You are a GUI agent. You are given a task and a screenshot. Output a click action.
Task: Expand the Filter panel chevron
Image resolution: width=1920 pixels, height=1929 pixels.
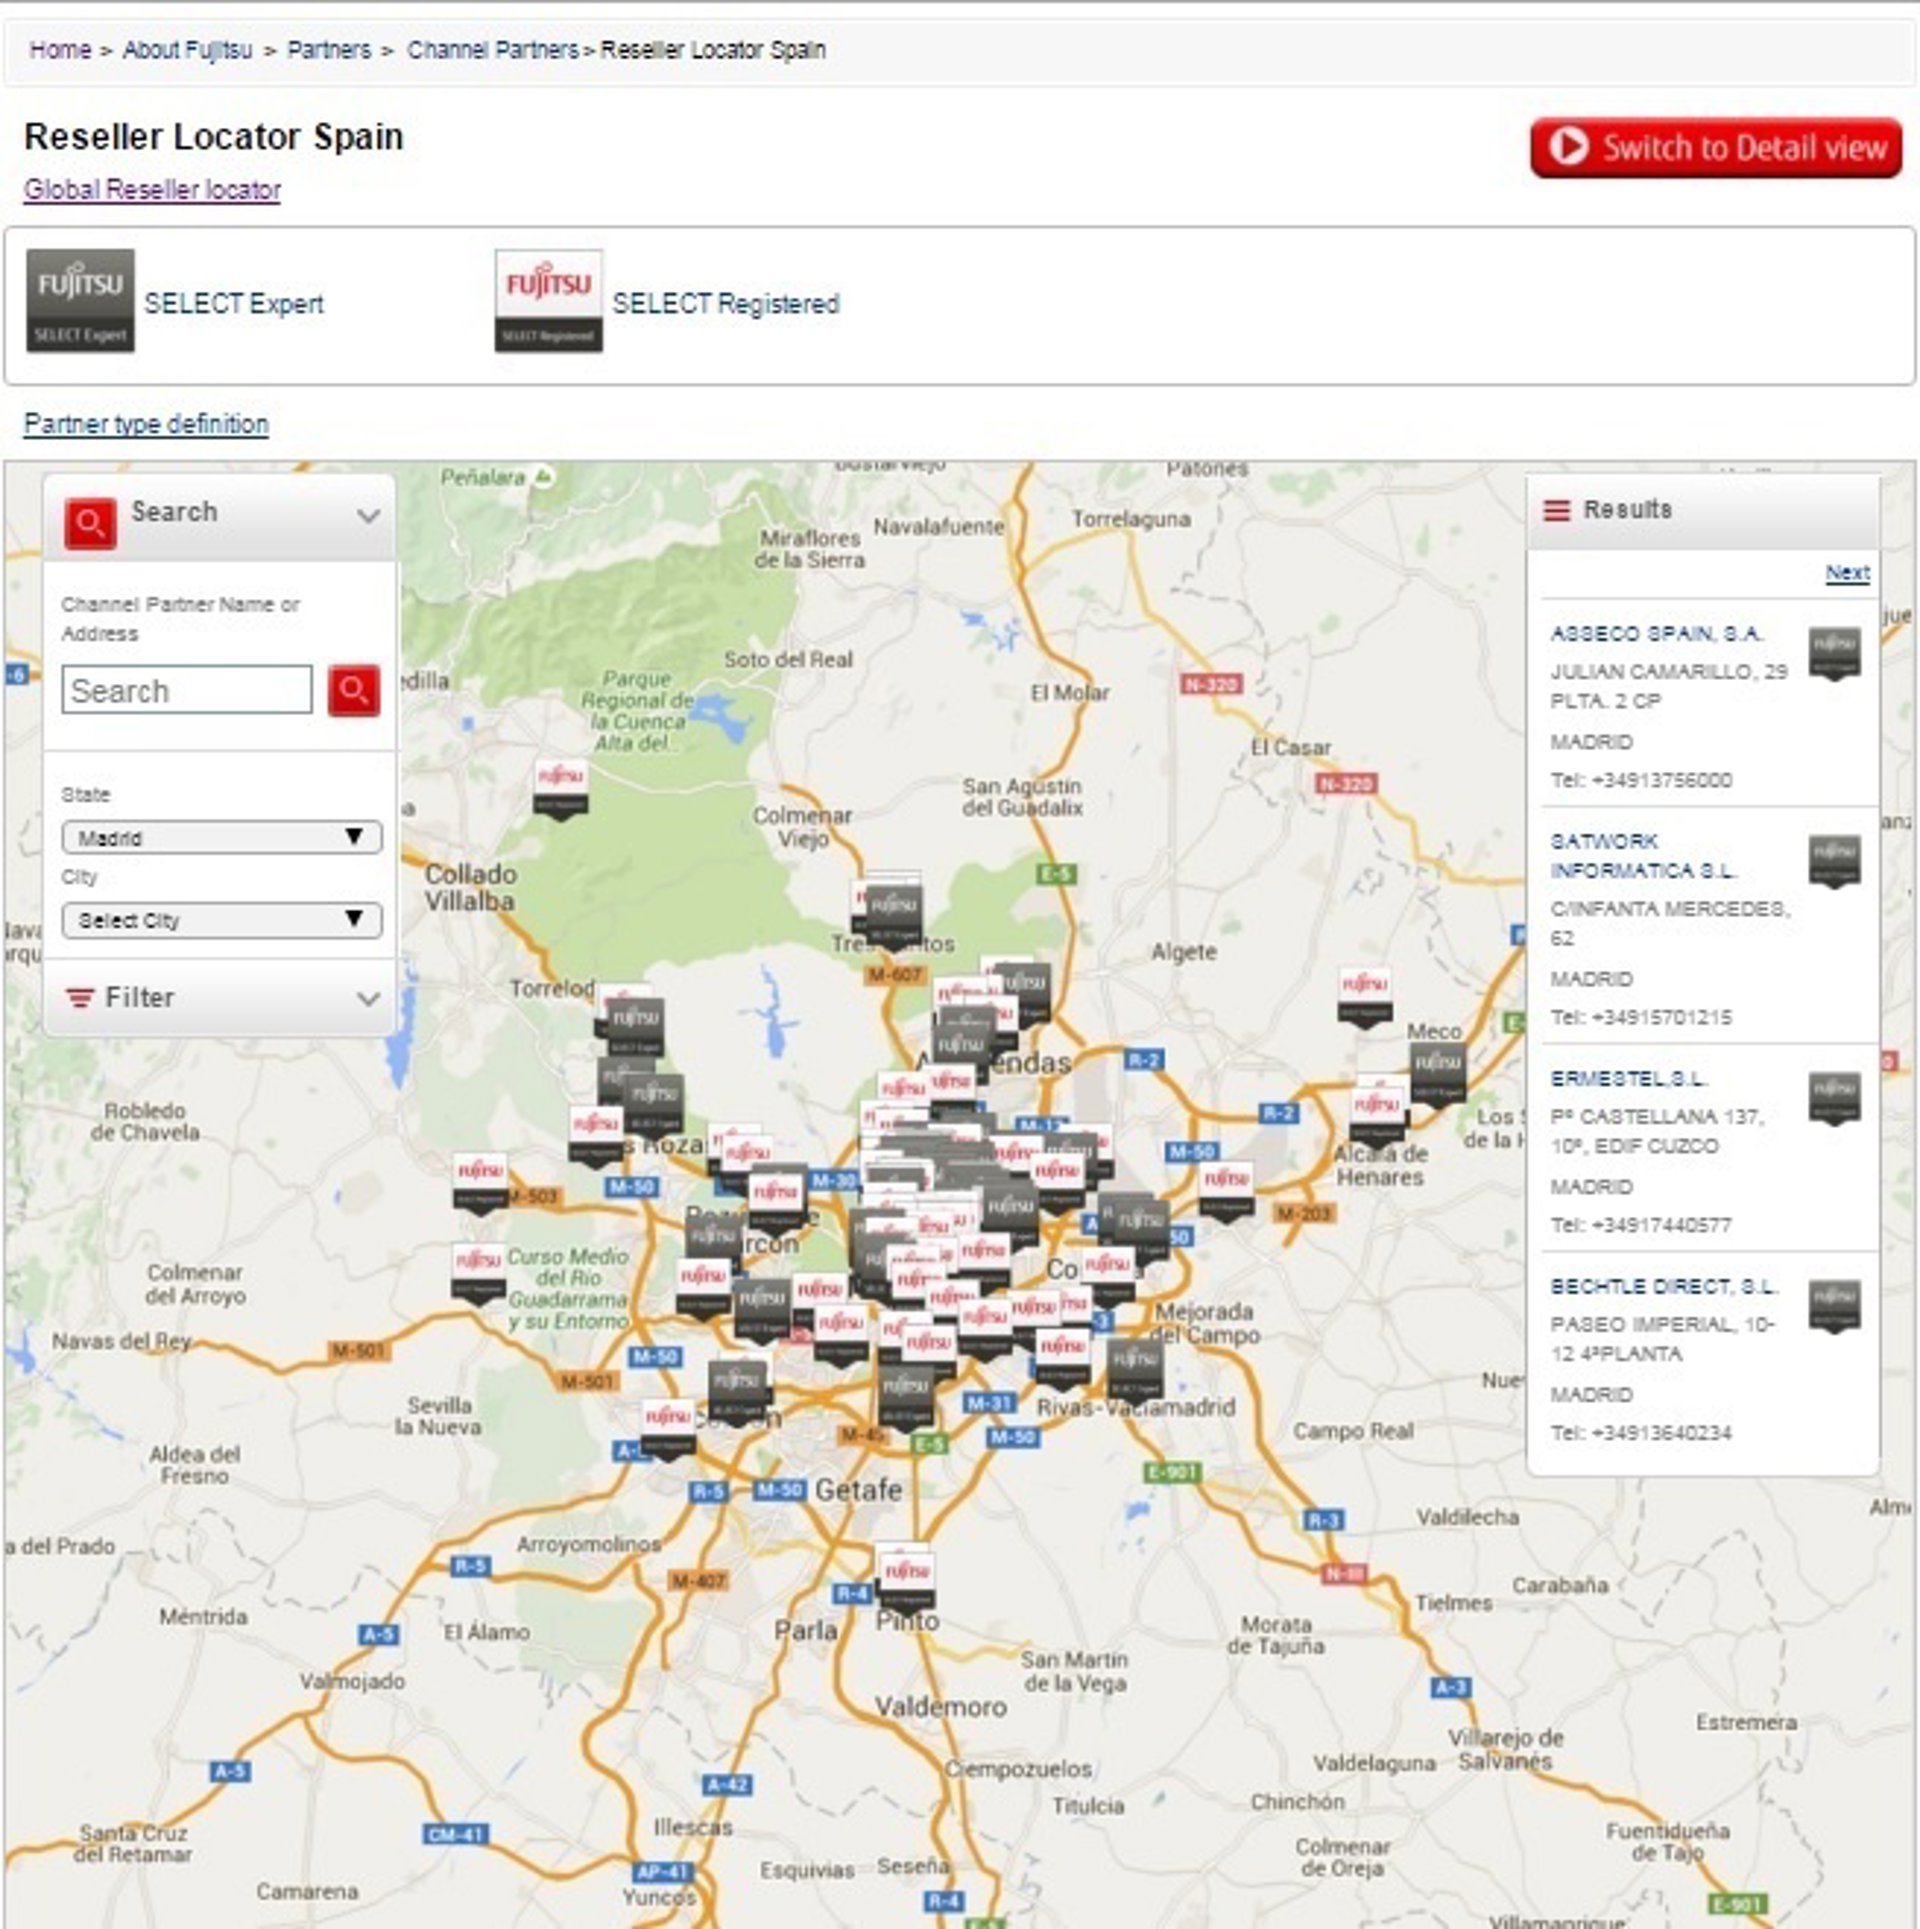[368, 998]
